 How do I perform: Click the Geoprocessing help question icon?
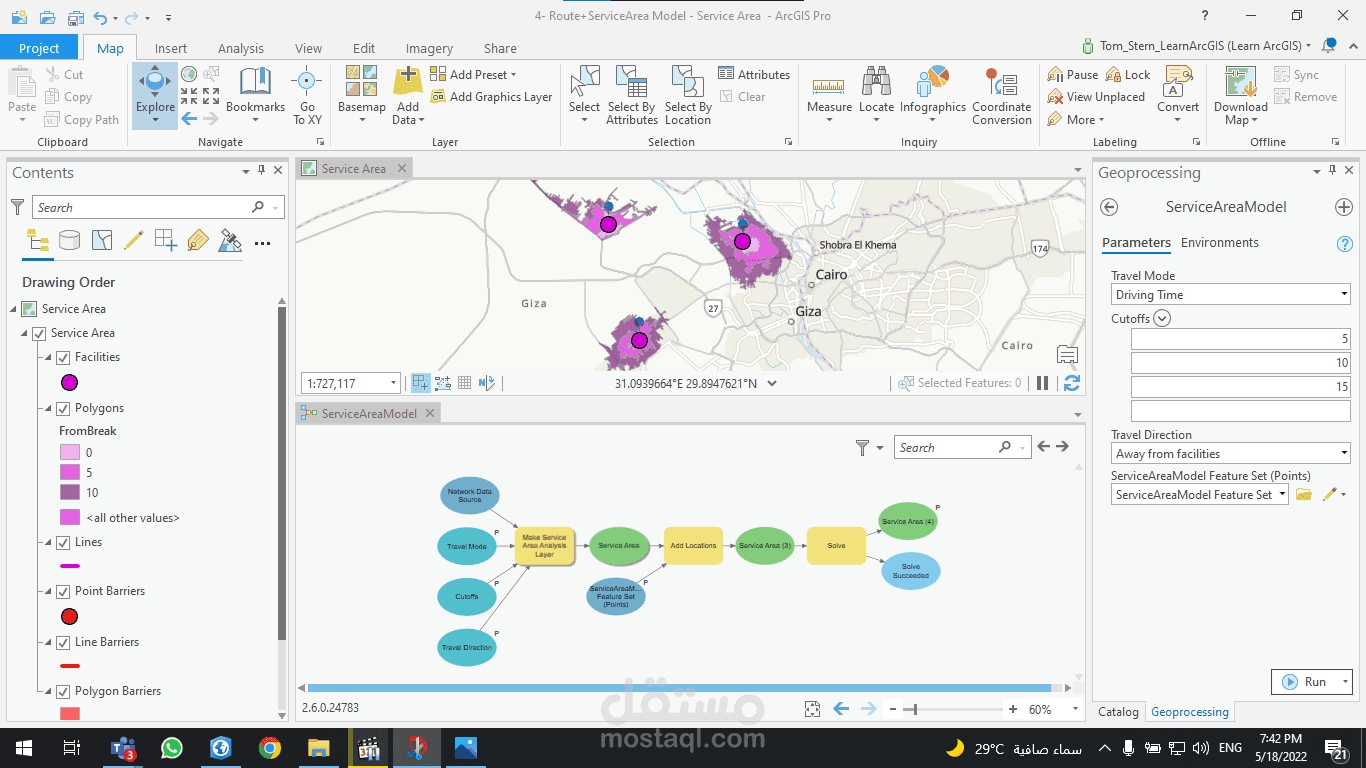(x=1344, y=243)
